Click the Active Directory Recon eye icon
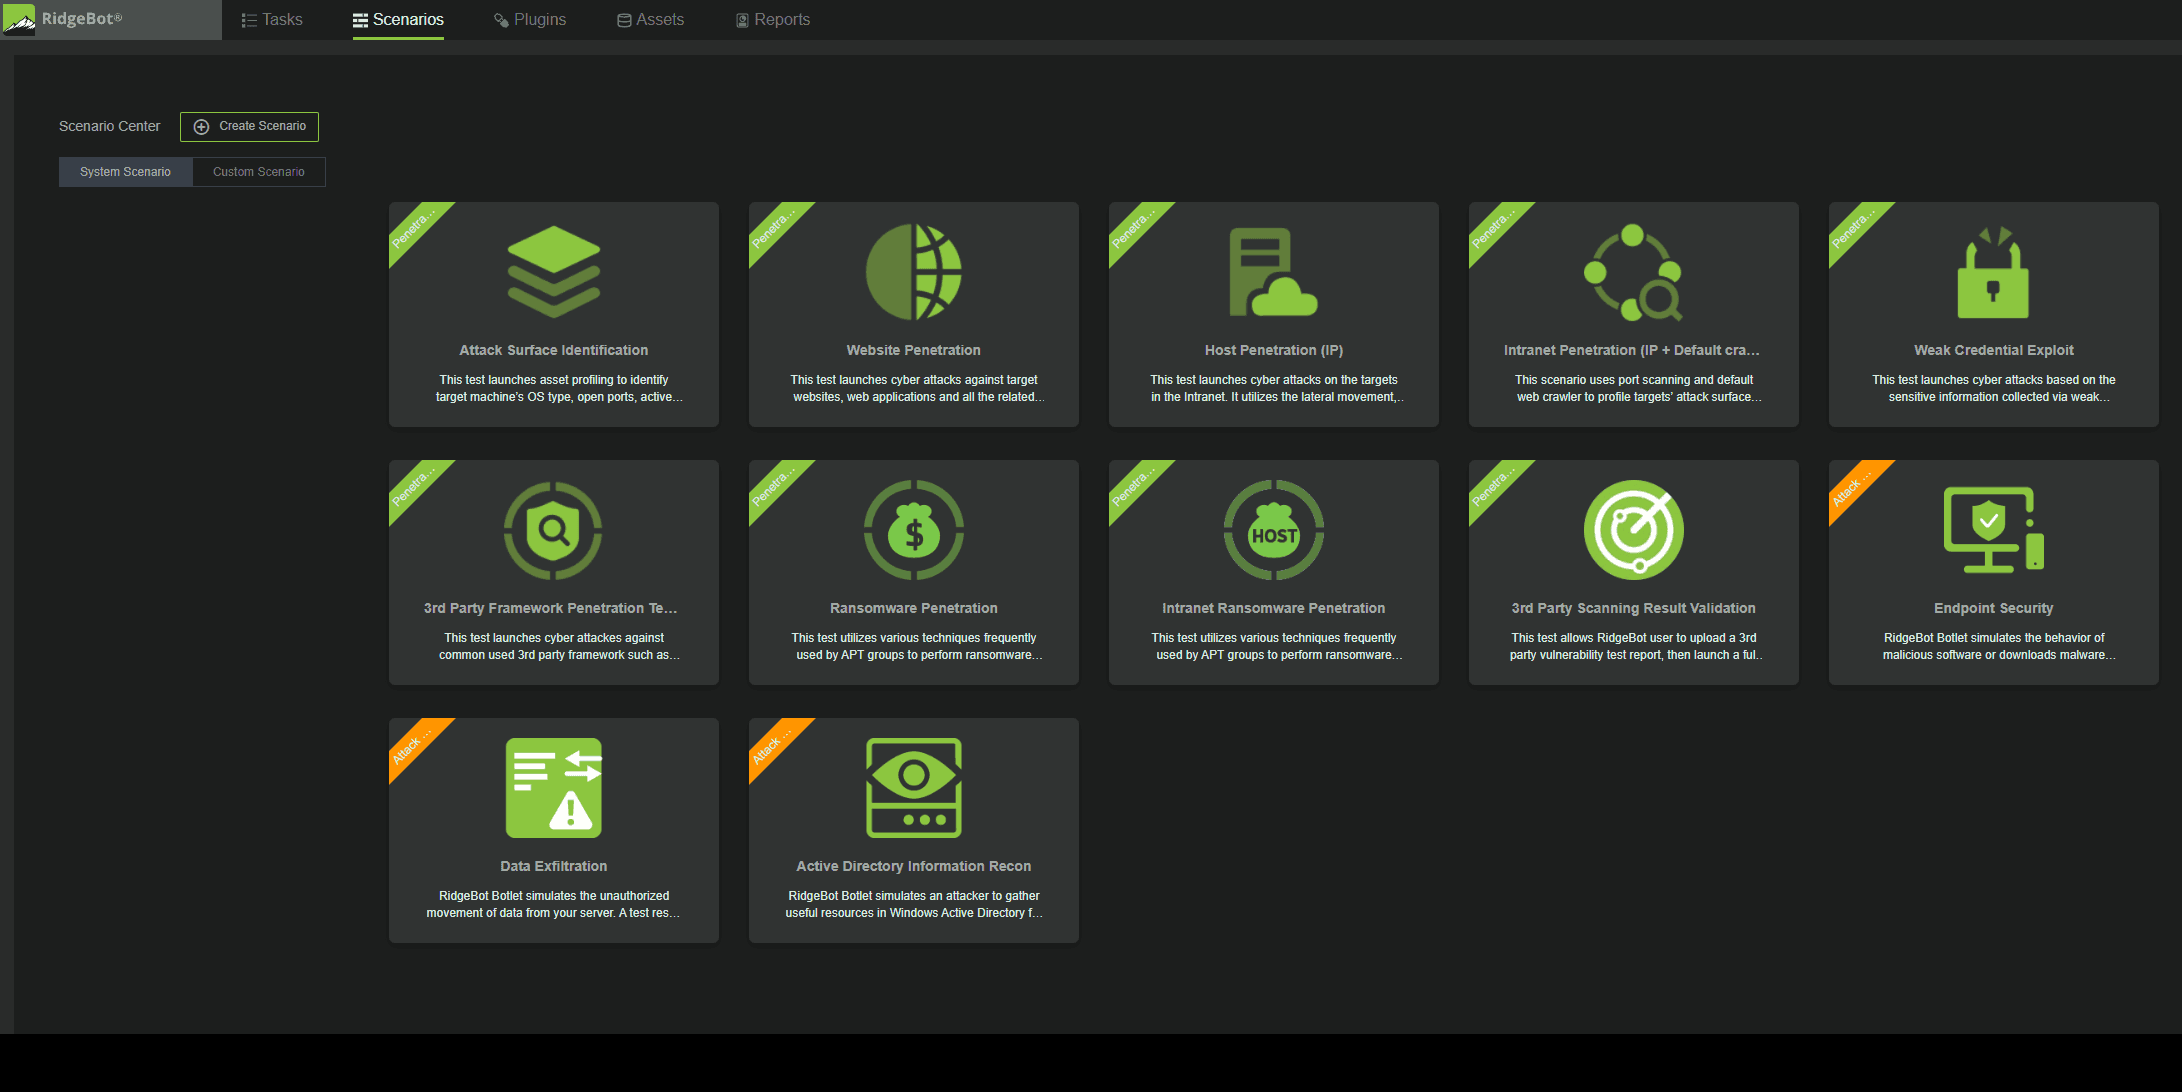The width and height of the screenshot is (2182, 1092). coord(914,788)
